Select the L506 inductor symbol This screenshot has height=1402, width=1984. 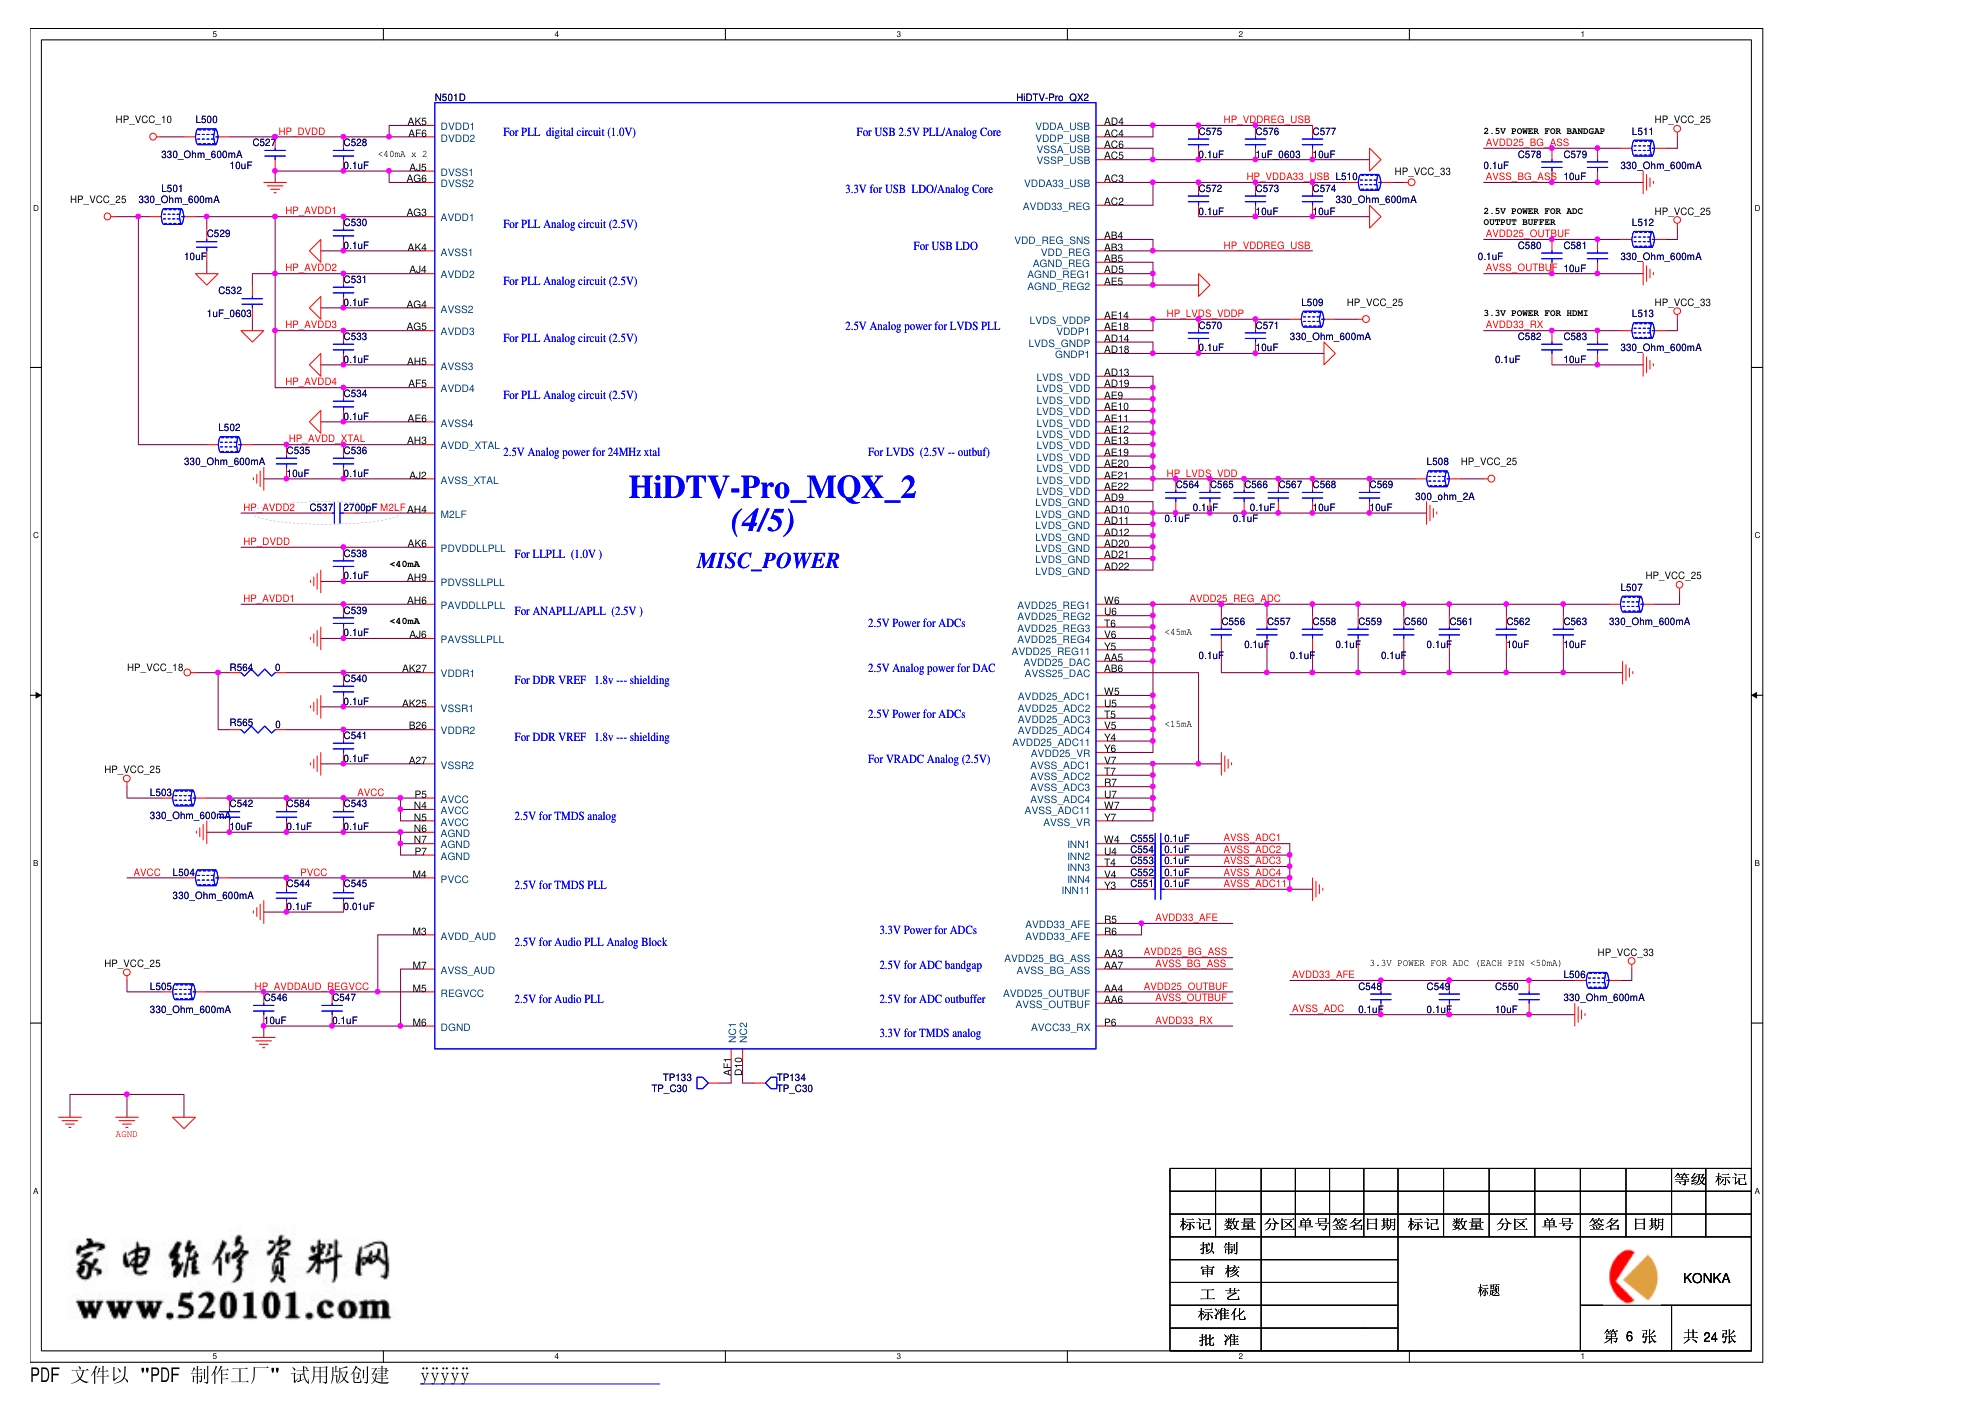pos(1598,980)
